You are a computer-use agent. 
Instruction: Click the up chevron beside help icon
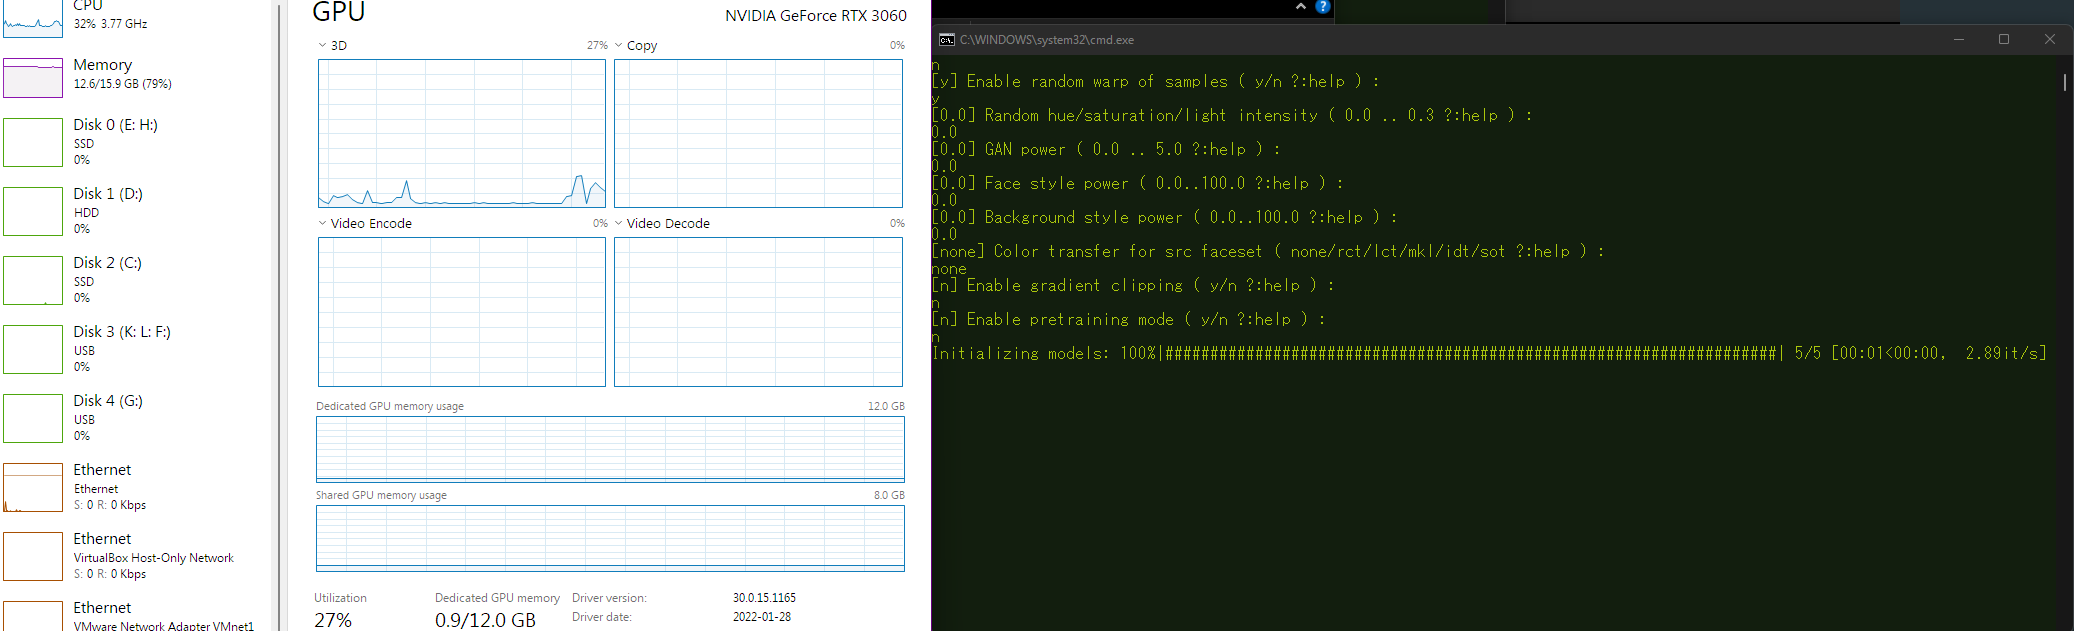click(x=1300, y=7)
